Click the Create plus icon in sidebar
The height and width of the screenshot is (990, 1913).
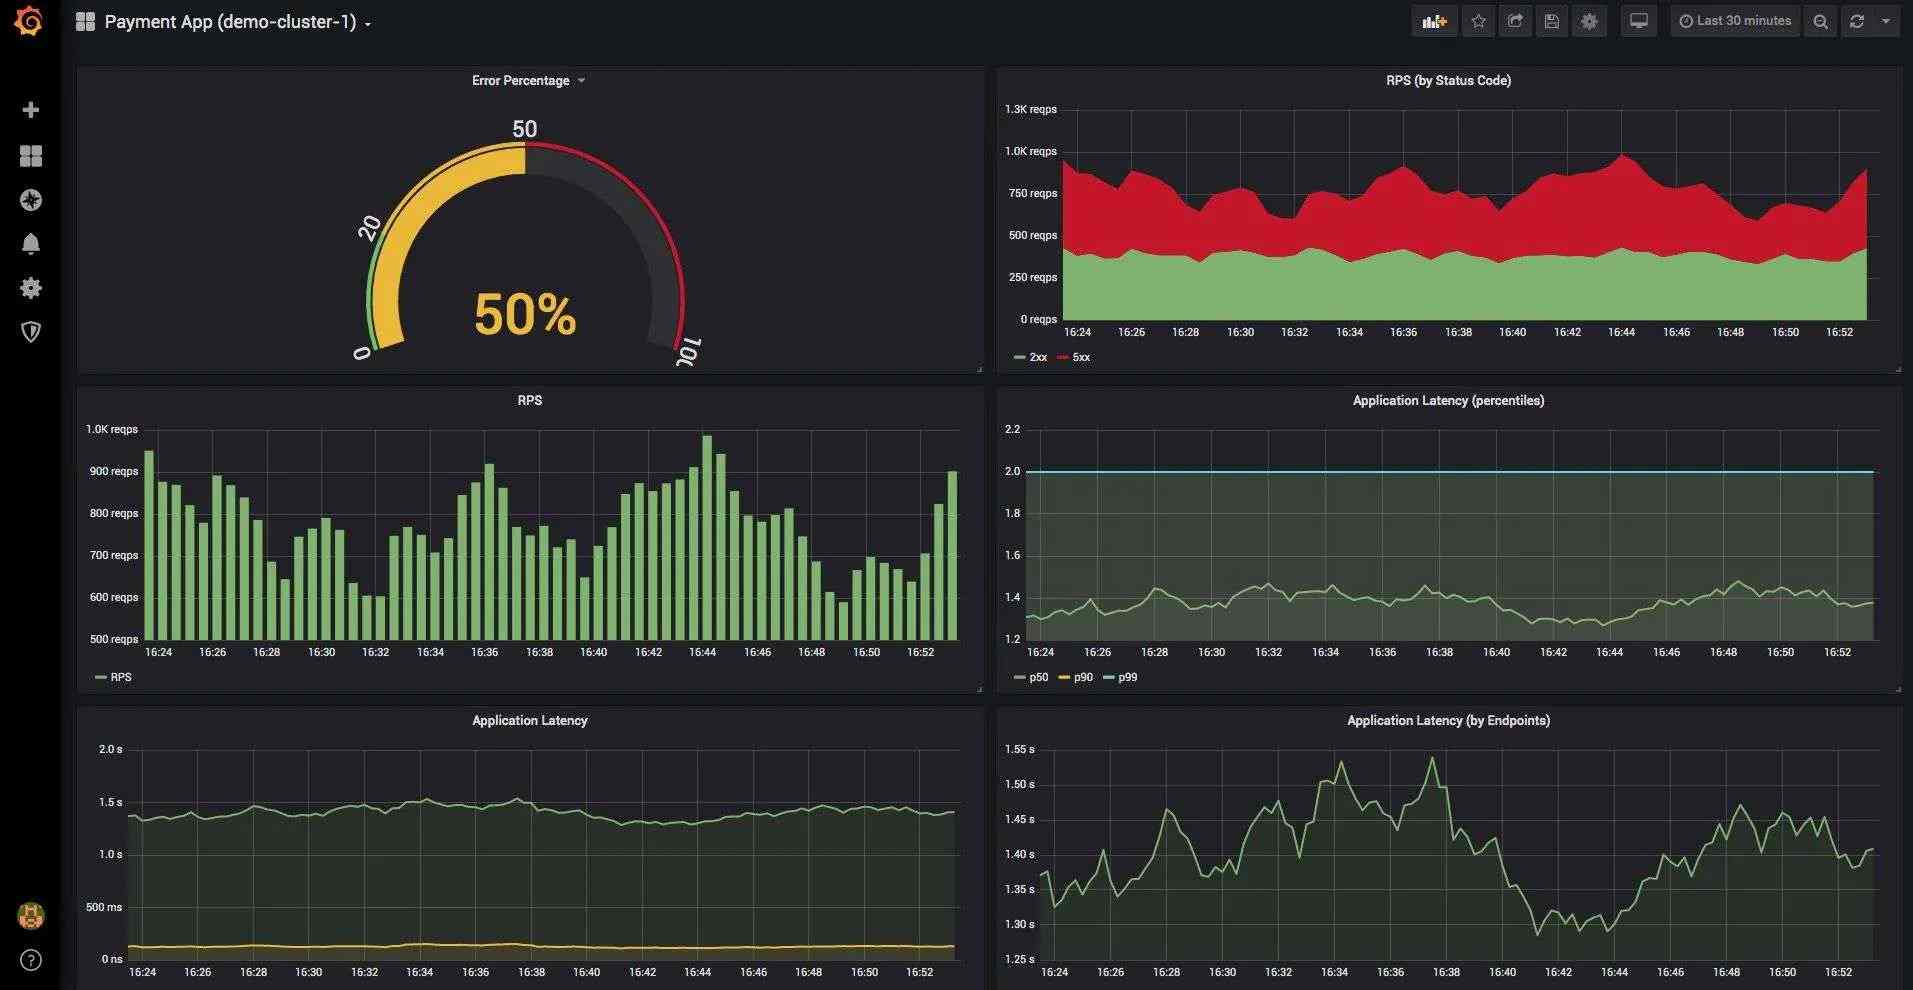(x=31, y=110)
